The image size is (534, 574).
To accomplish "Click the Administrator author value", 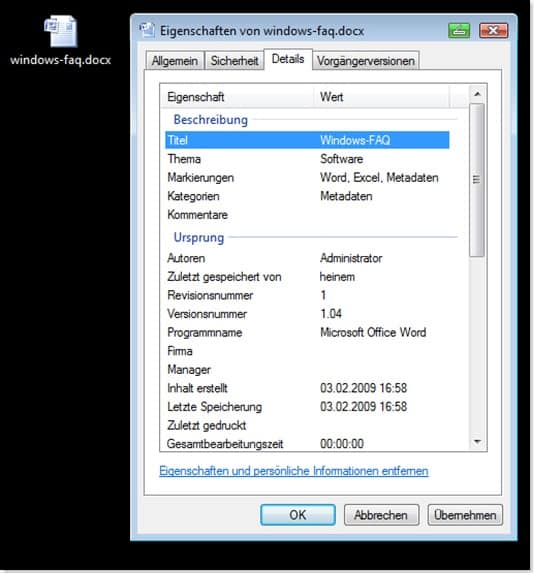I will (x=351, y=258).
